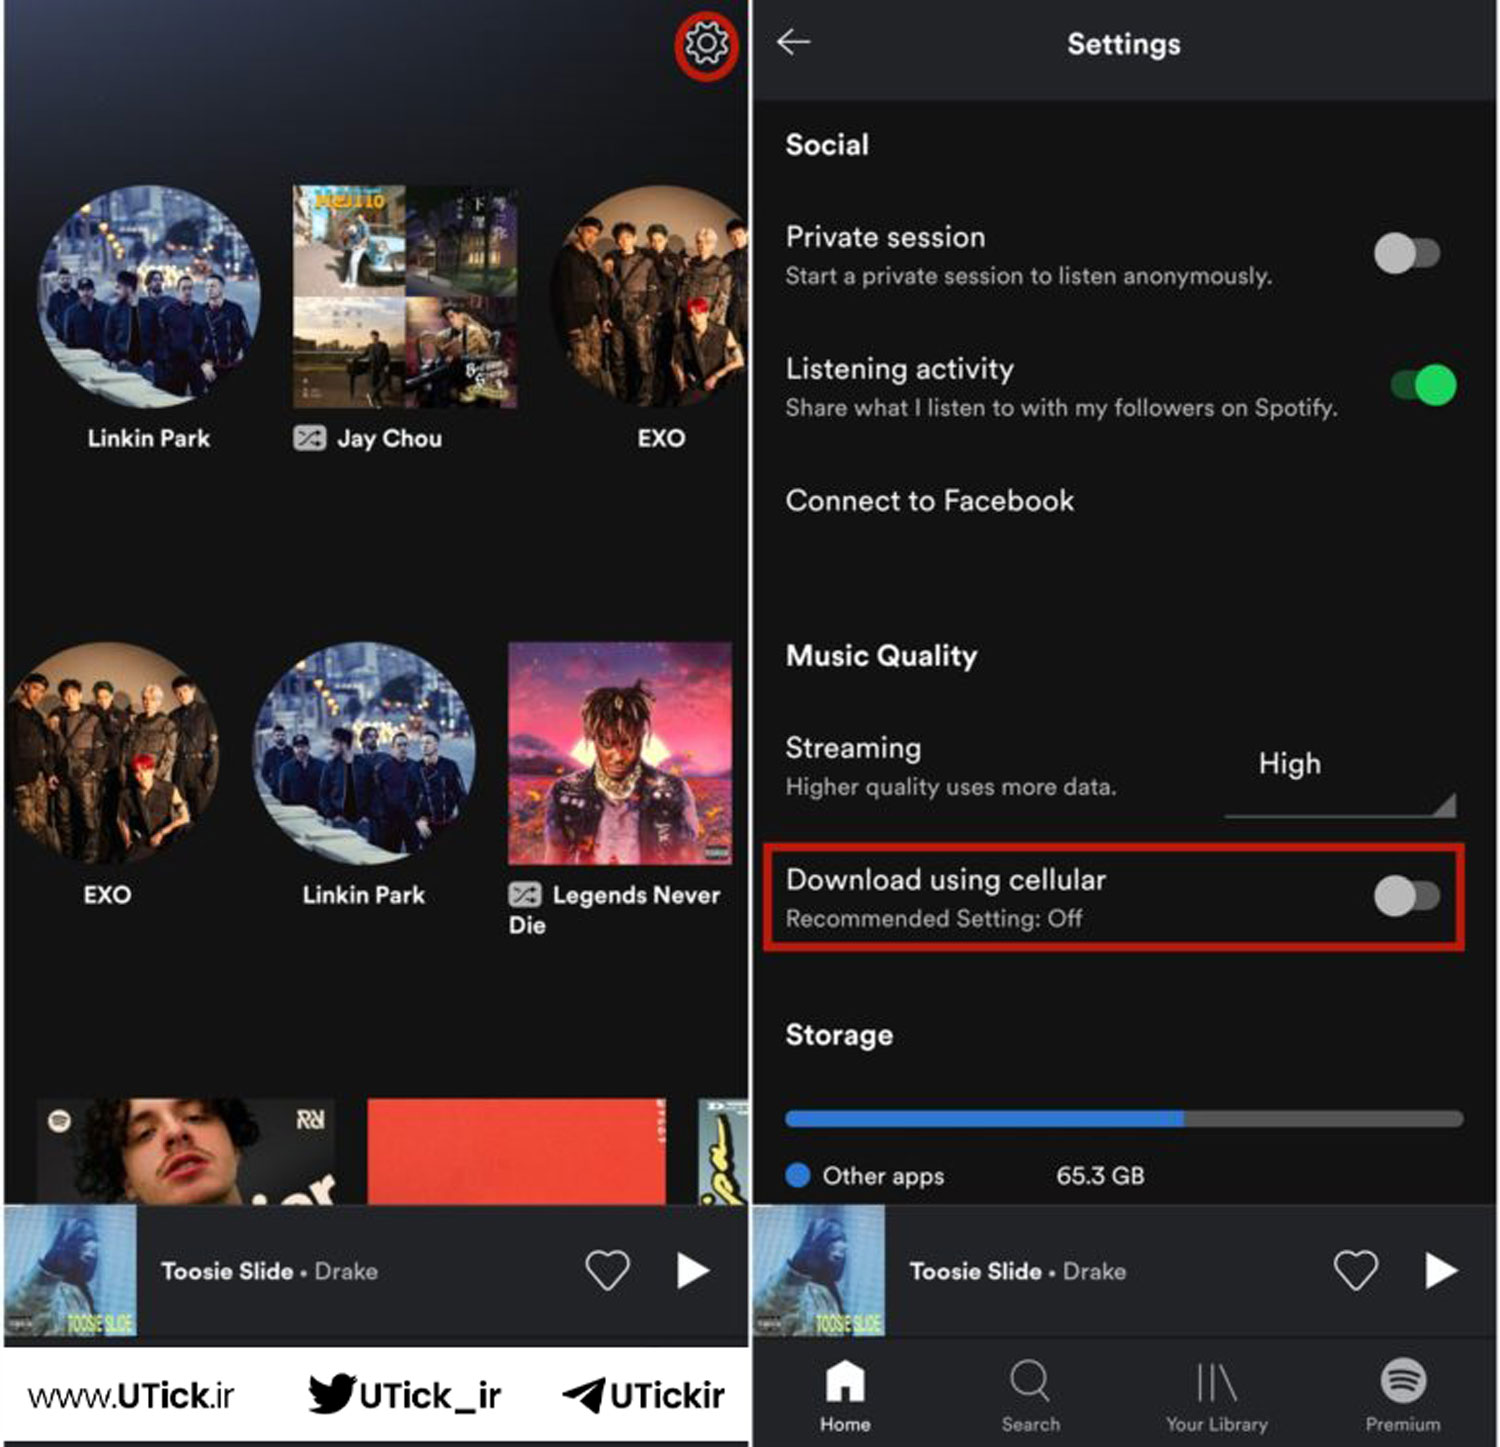Click the 'Music Quality' section heading
Screen dimensions: 1500x1447
[881, 655]
